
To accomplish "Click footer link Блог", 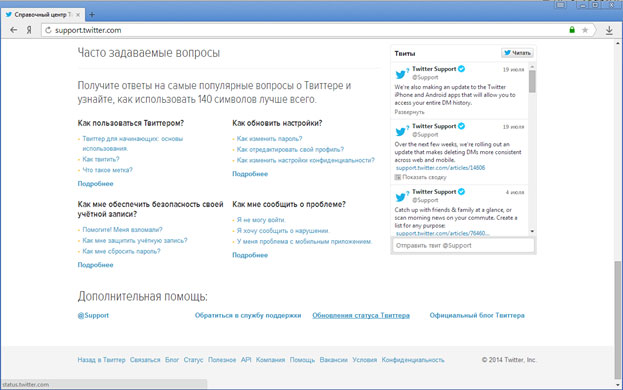I will click(x=172, y=360).
